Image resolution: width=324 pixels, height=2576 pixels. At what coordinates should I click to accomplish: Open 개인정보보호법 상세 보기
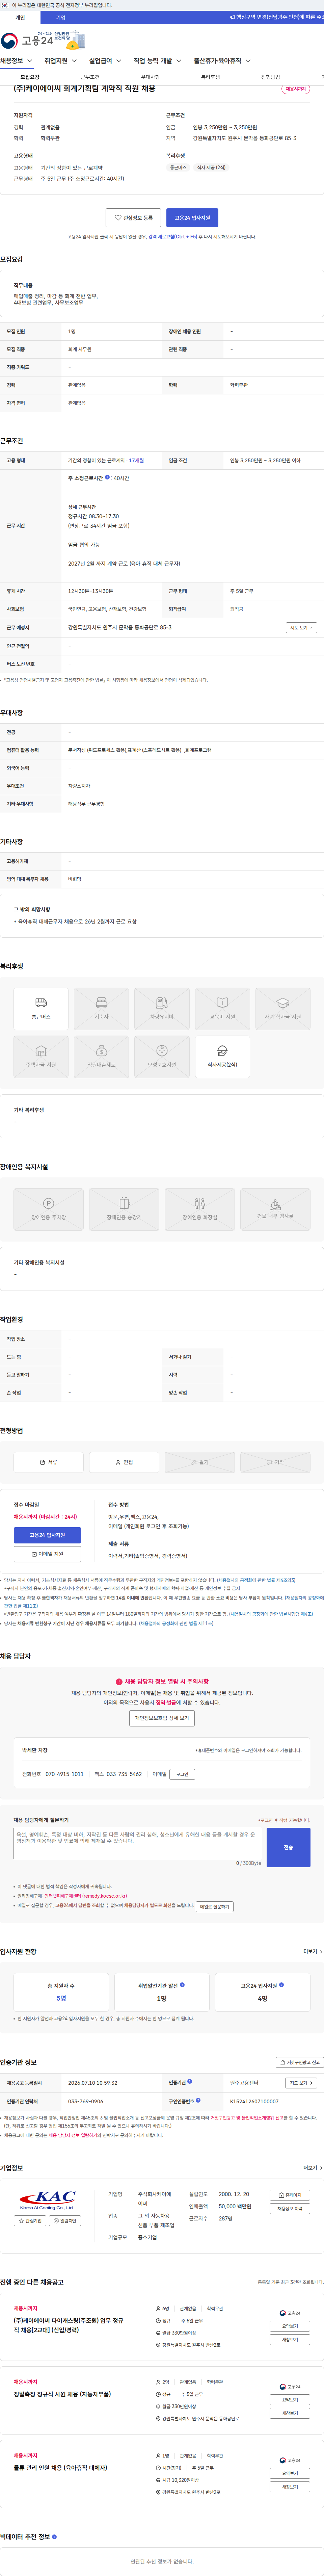coord(162,1718)
